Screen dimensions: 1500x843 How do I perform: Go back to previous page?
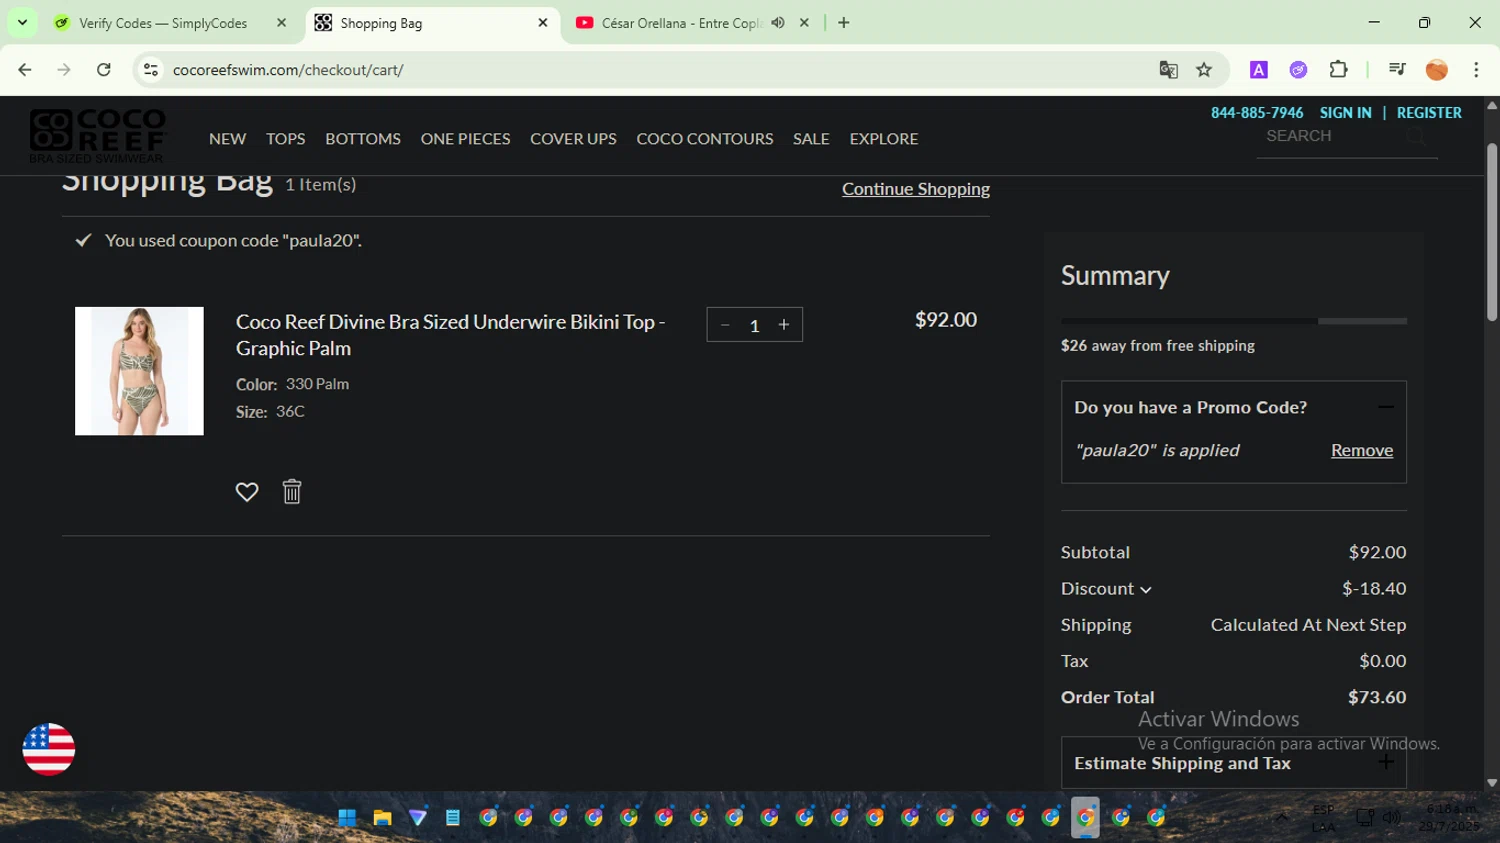click(25, 70)
